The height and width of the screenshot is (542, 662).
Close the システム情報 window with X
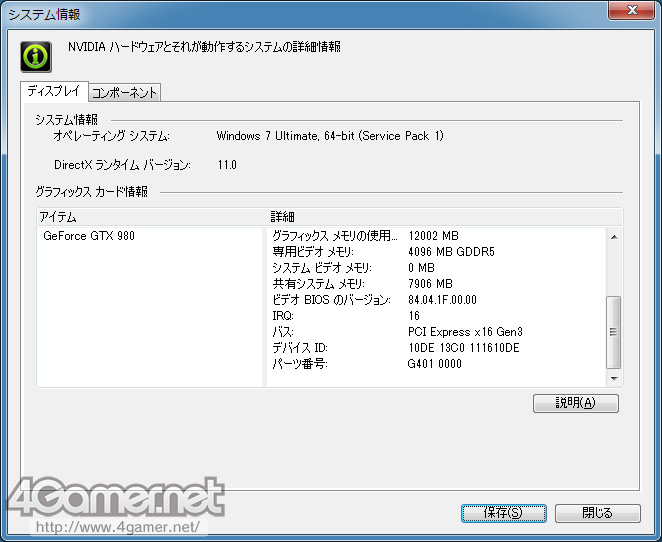click(x=631, y=12)
